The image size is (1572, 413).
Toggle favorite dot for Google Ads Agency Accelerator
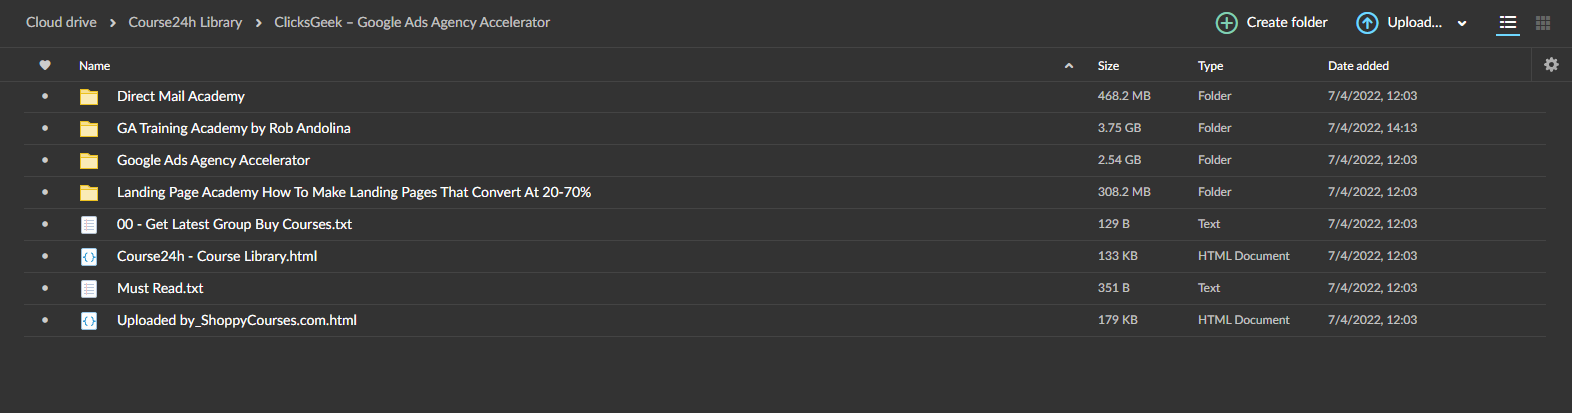click(x=45, y=160)
